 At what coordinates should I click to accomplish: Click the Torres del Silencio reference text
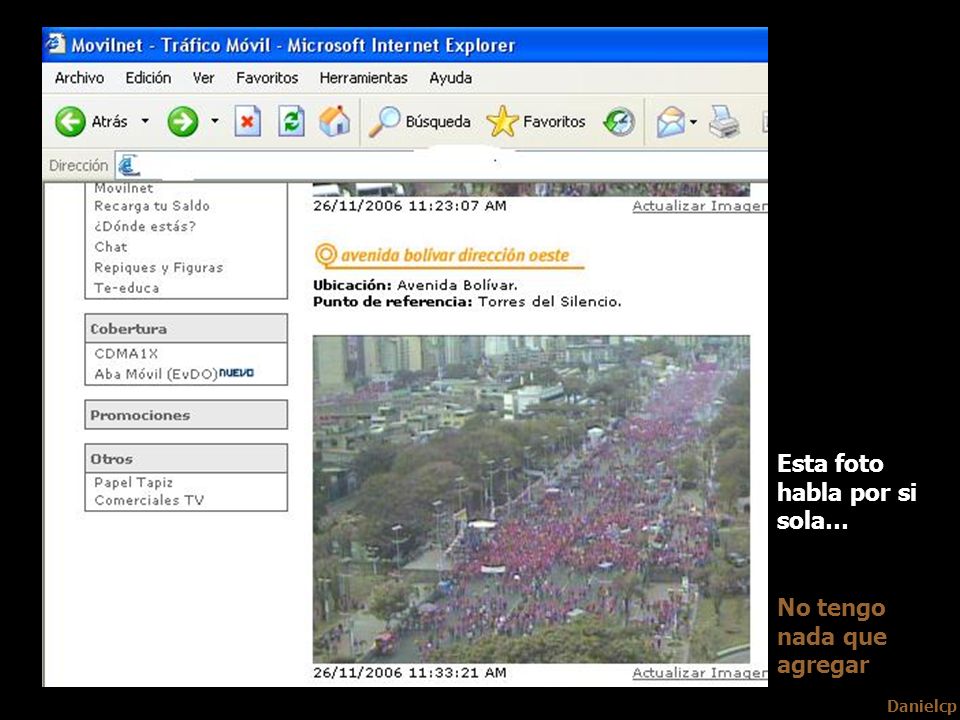(549, 302)
